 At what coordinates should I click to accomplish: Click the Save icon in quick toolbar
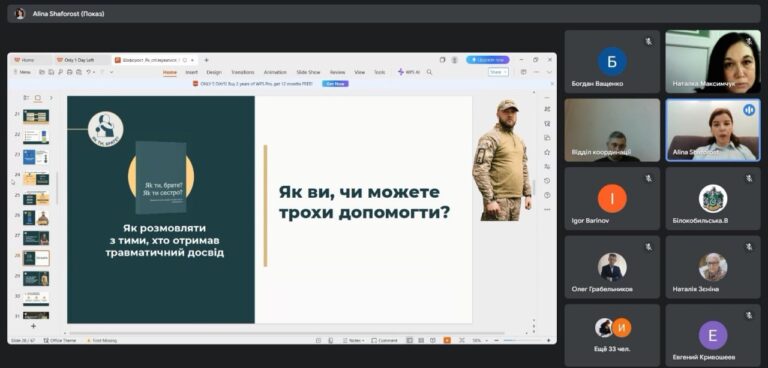click(x=51, y=72)
